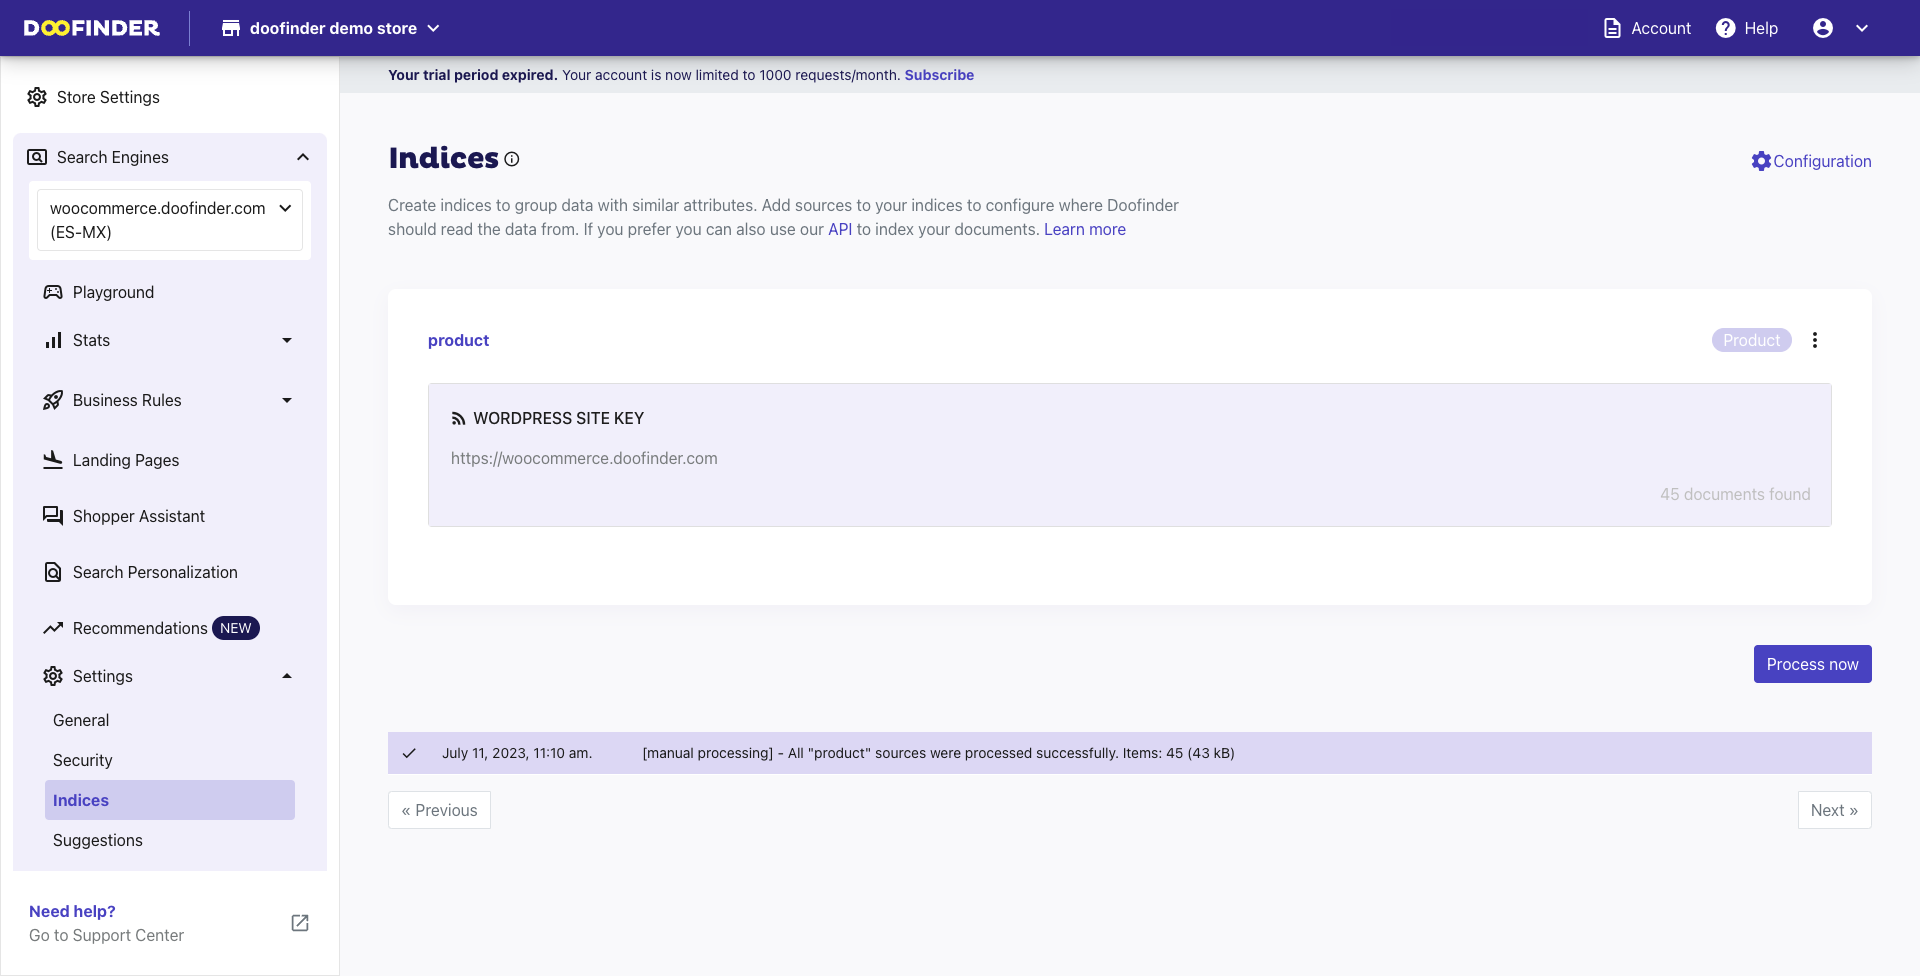This screenshot has height=976, width=1920.
Task: Expand the user menu chevron
Action: click(1862, 28)
